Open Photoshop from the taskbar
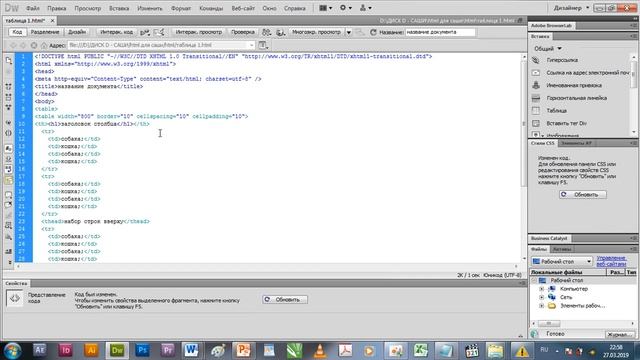 point(142,350)
